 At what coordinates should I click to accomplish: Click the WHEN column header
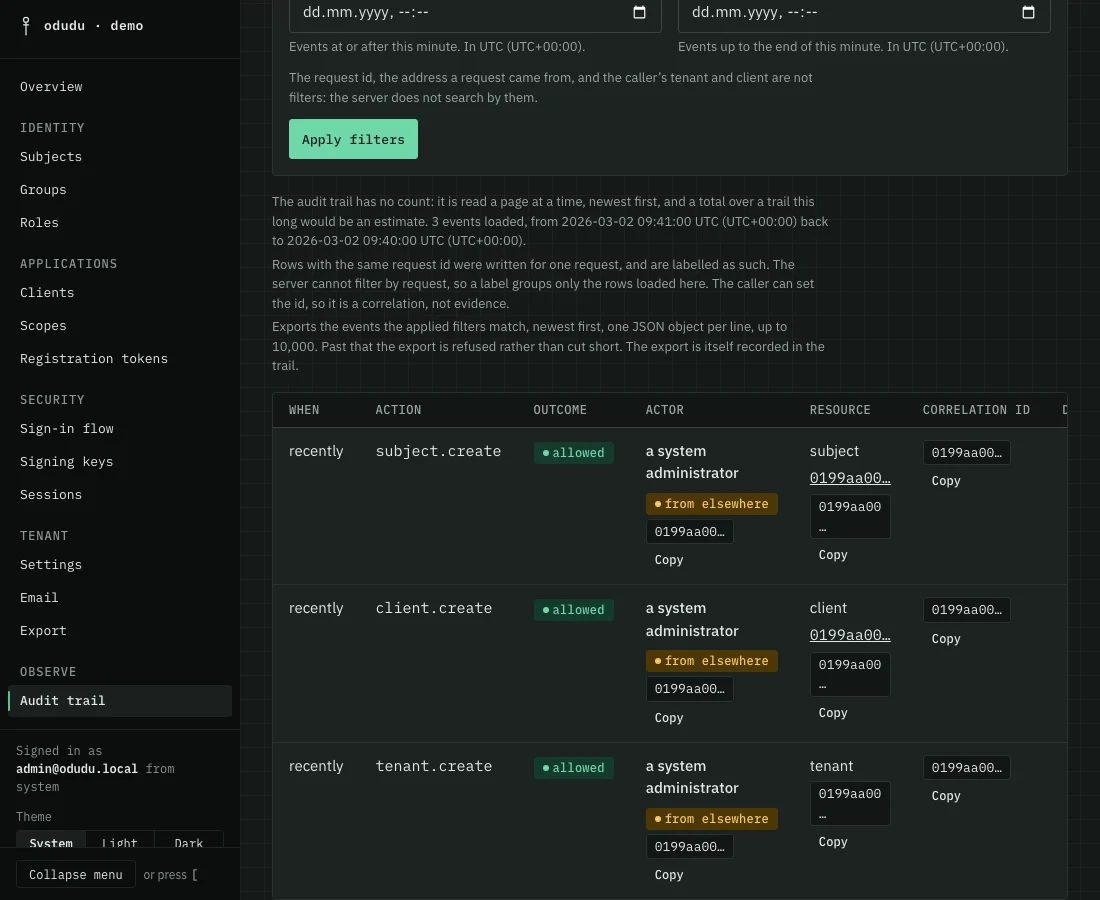[x=304, y=410]
